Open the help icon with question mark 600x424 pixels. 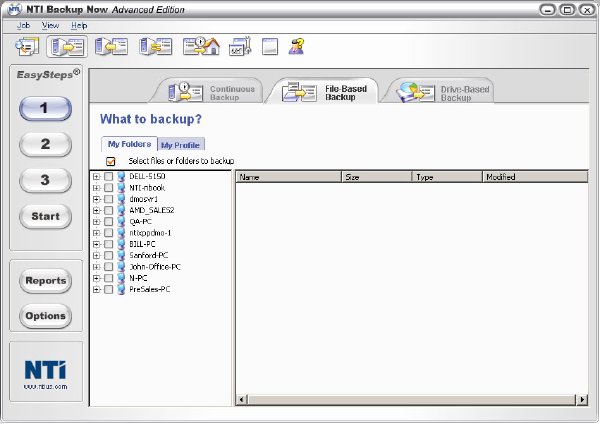coord(296,47)
